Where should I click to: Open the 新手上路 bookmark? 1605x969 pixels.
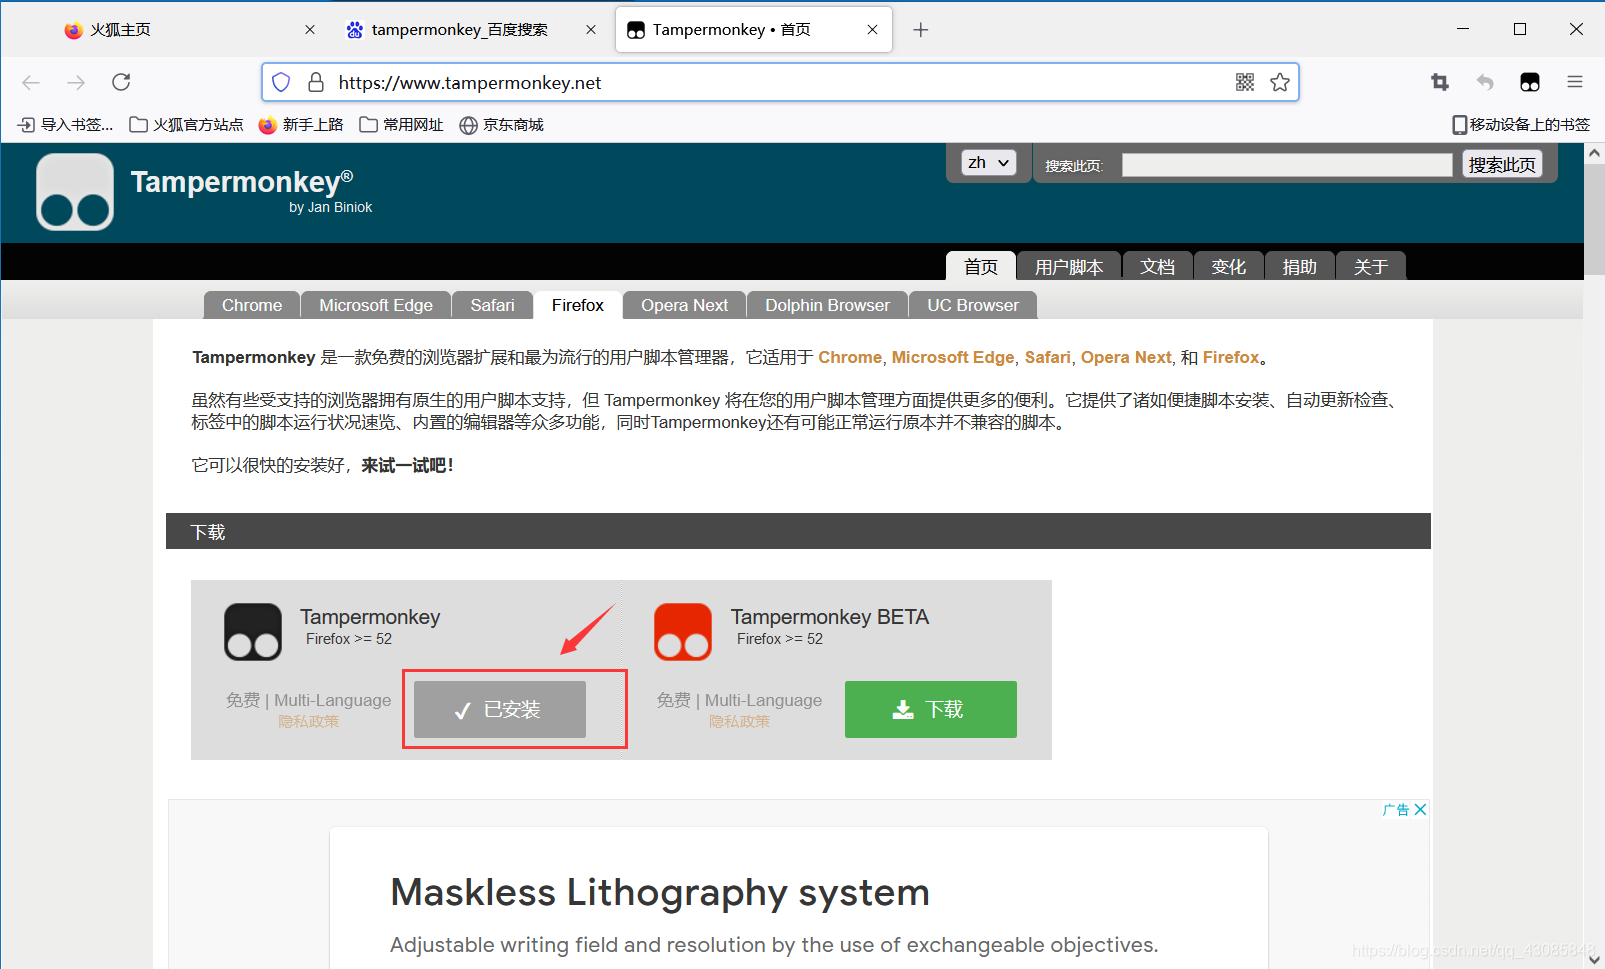[x=301, y=124]
